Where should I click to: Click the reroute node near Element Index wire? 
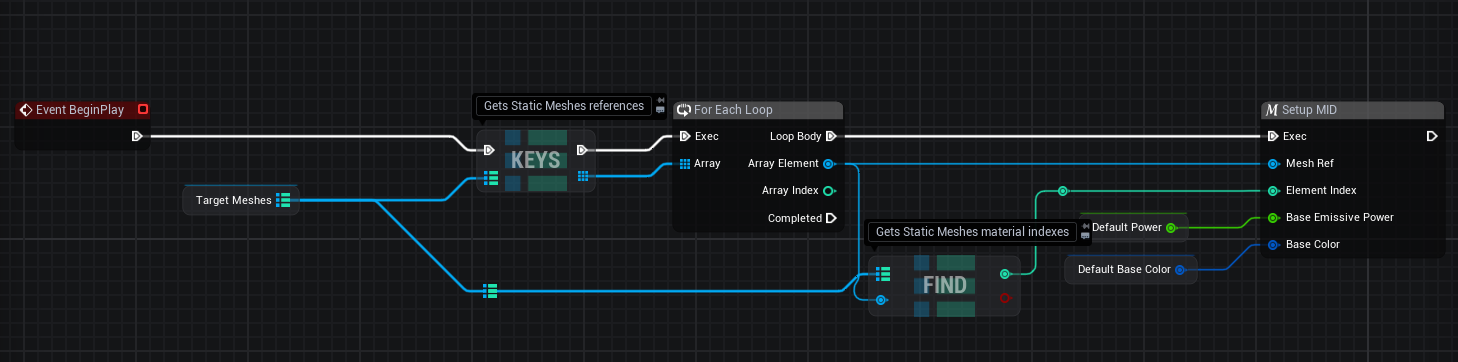click(x=1063, y=190)
